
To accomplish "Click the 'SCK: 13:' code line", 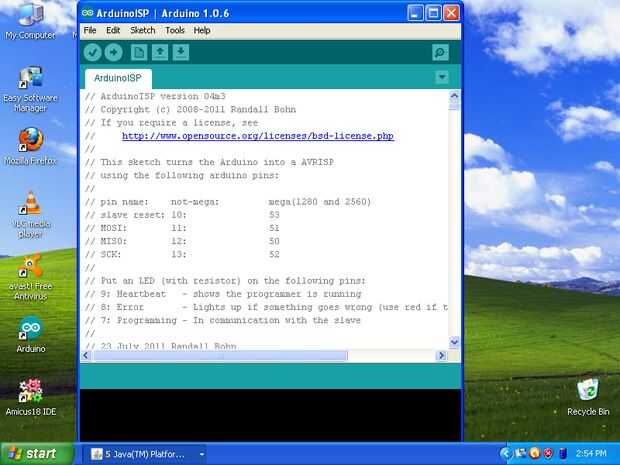I will [182, 254].
